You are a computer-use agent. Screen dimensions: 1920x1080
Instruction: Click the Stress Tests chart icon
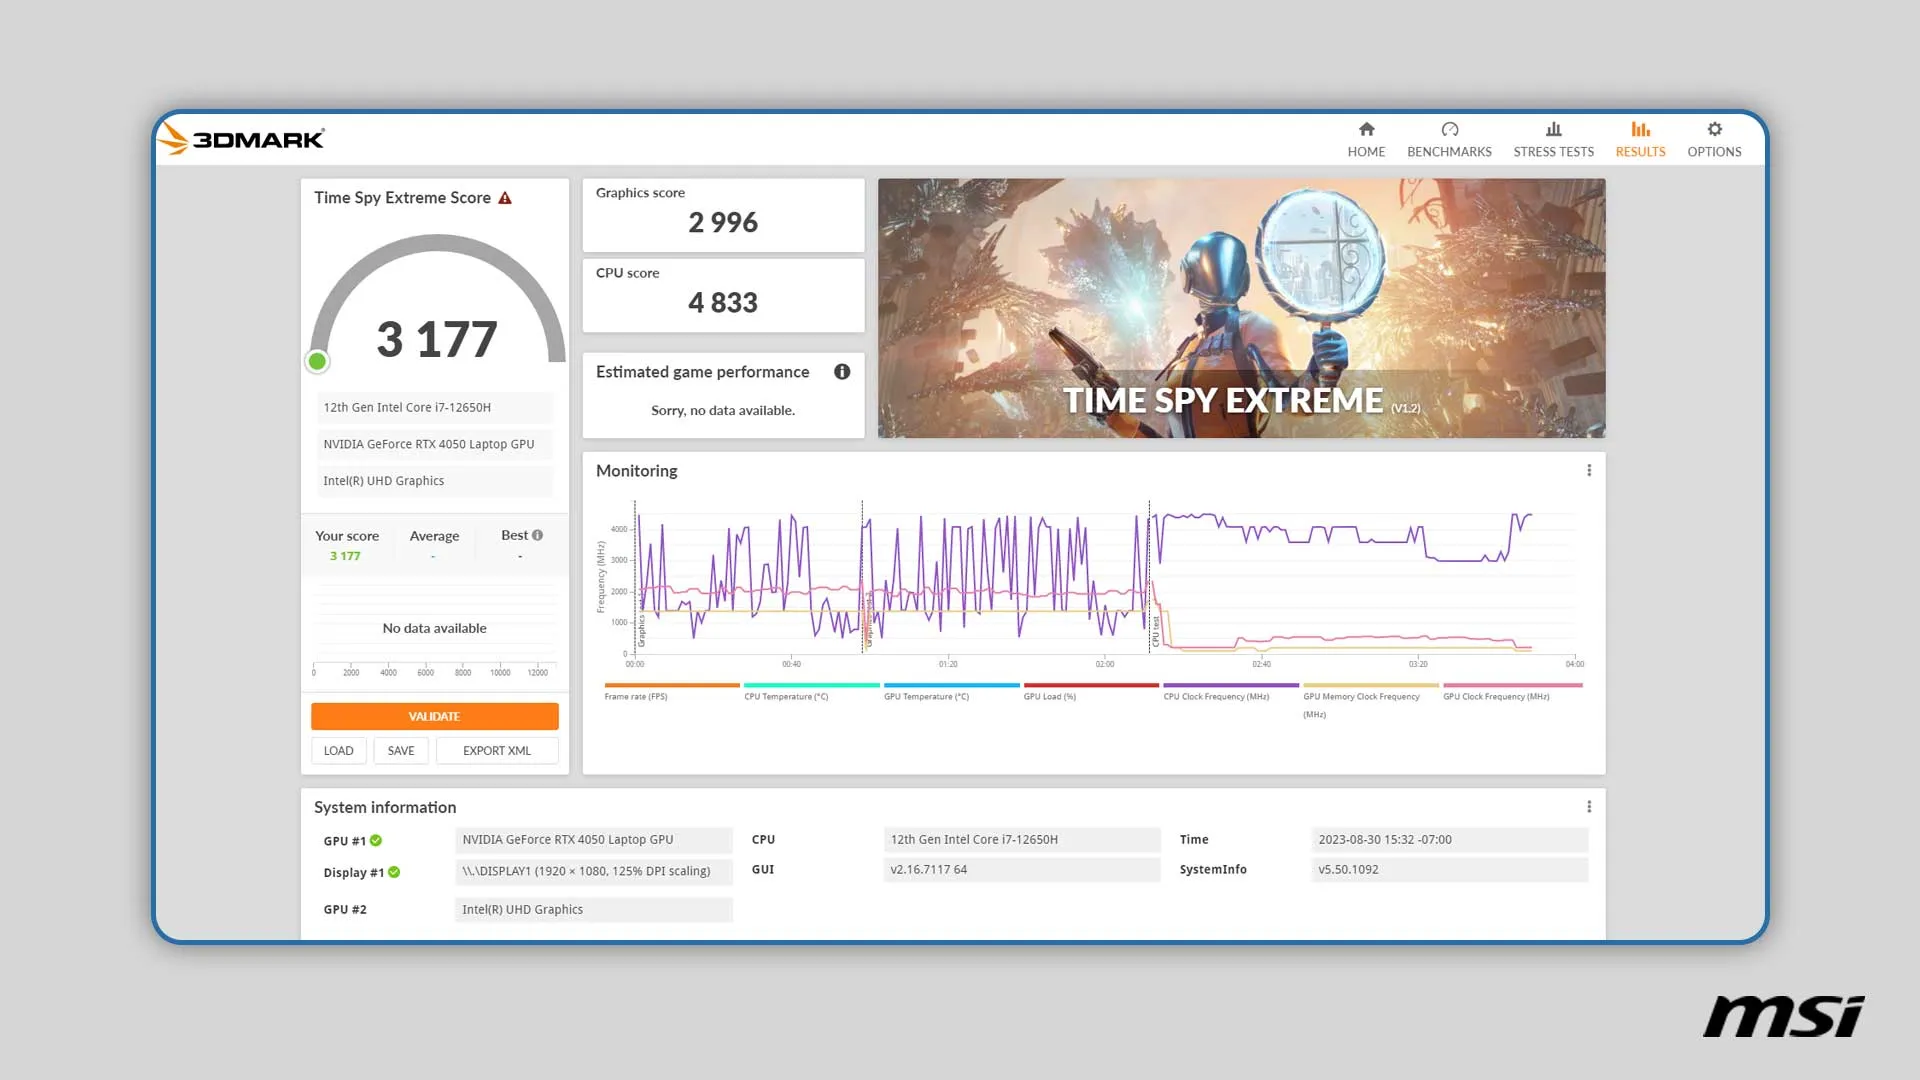click(x=1553, y=129)
